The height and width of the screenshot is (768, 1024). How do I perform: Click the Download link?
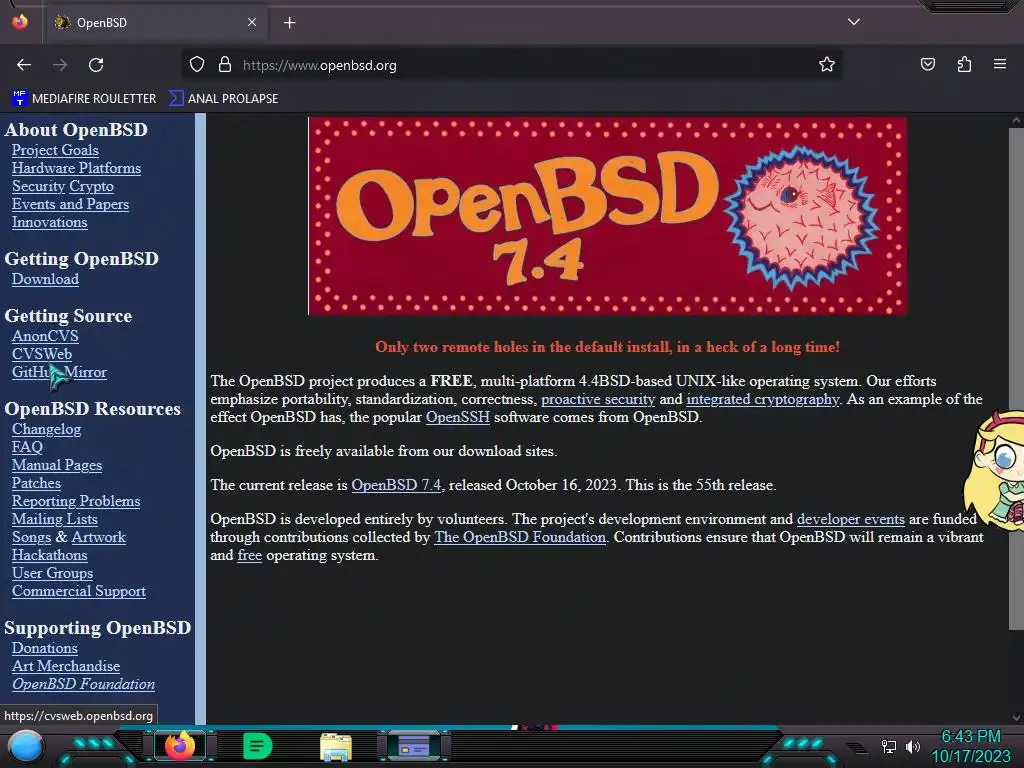(x=45, y=279)
